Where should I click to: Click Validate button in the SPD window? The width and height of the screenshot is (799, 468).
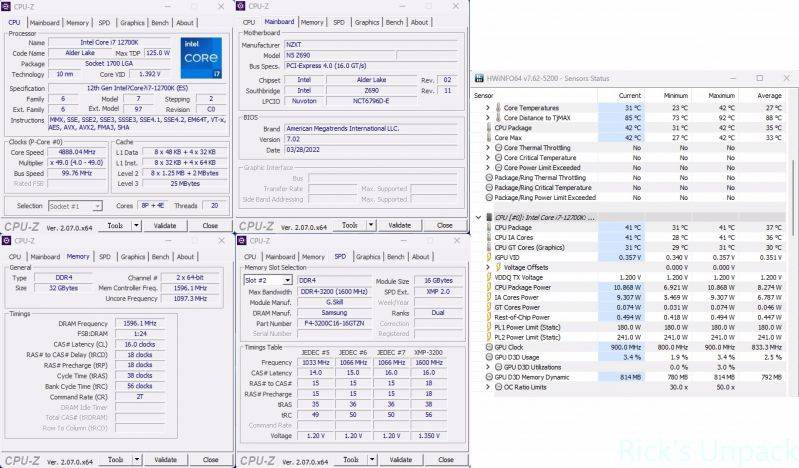point(401,459)
